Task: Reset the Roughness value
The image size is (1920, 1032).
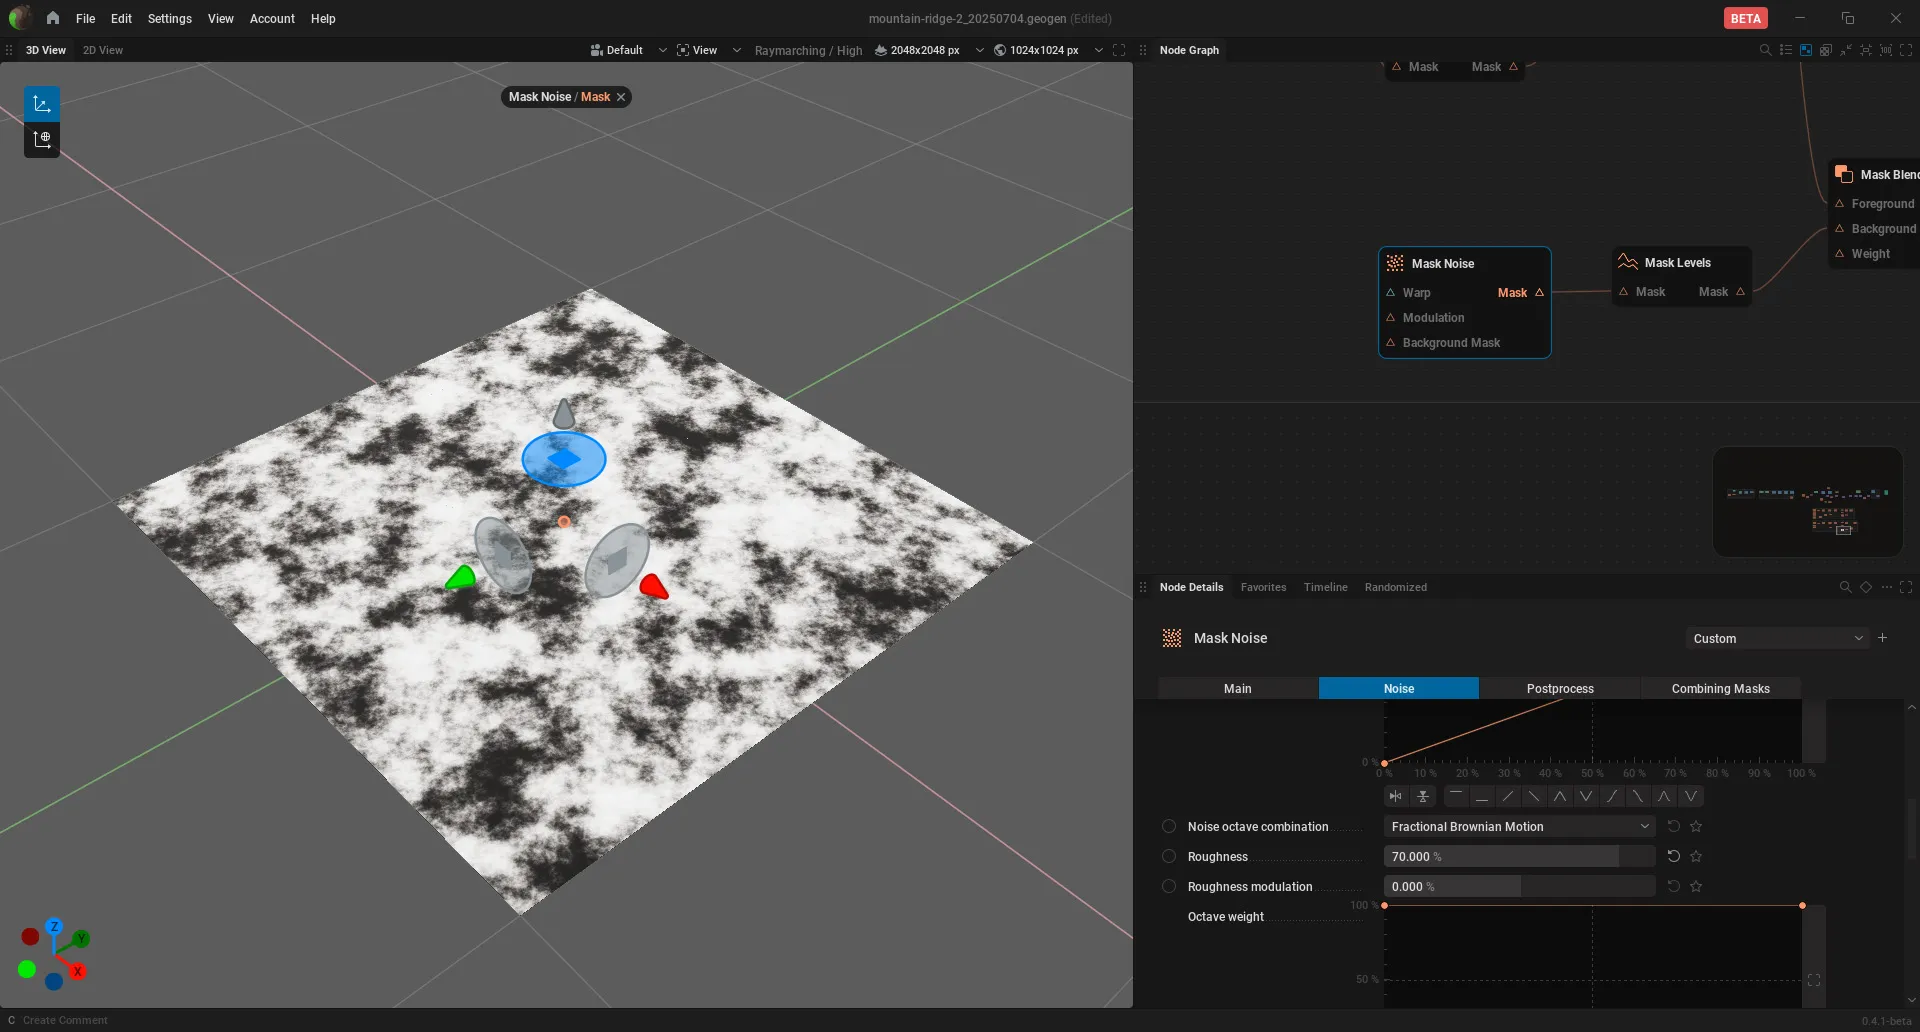Action: point(1673,857)
